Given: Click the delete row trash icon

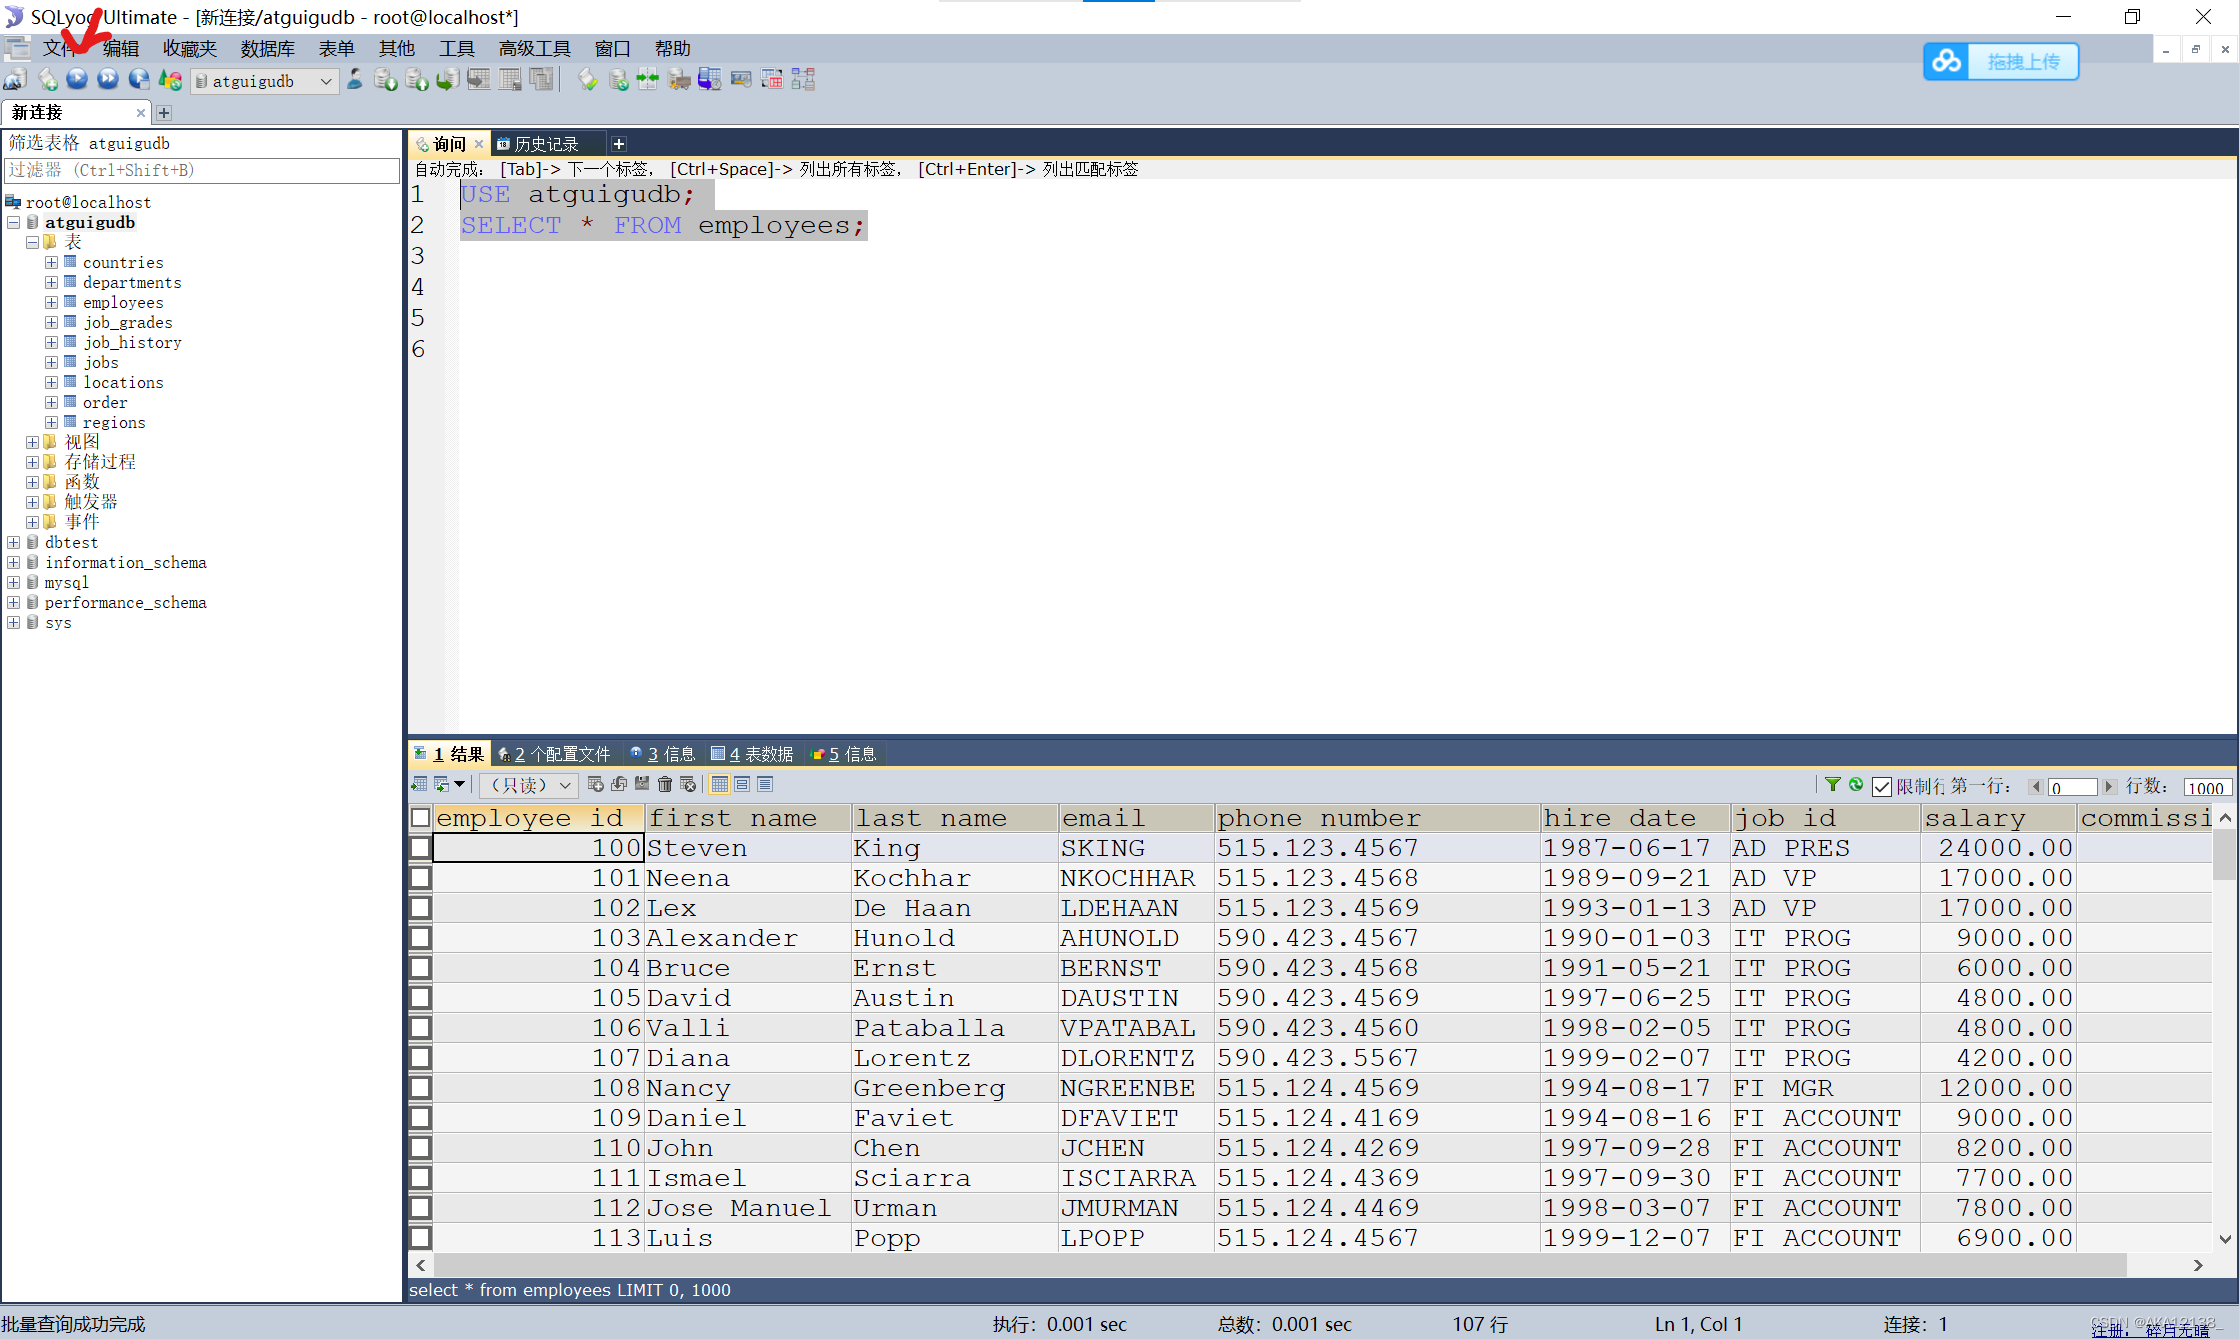Looking at the screenshot, I should [665, 785].
